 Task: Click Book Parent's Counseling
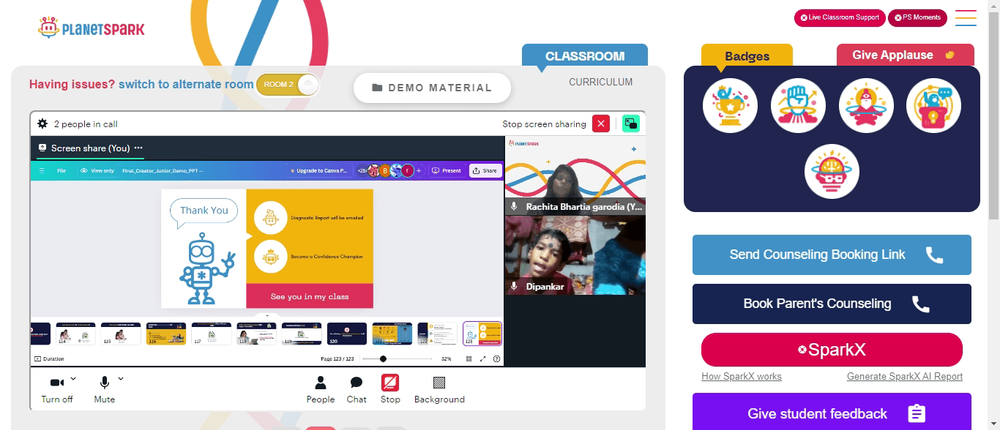point(832,304)
